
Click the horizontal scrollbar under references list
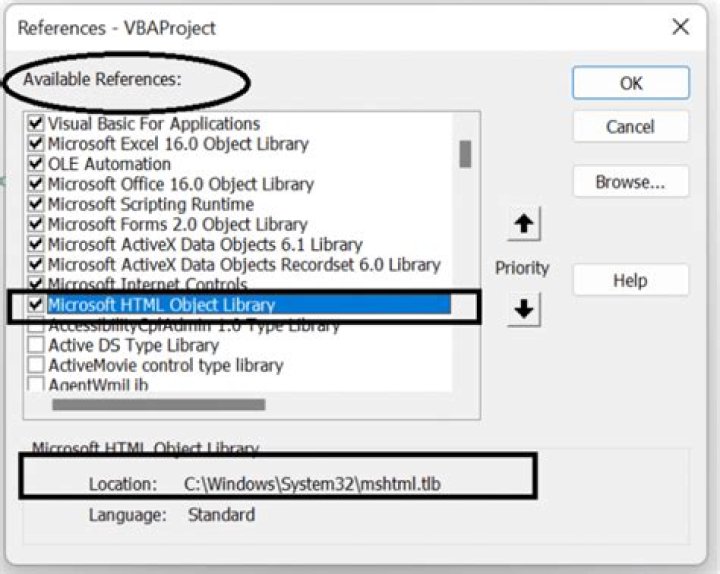[x=158, y=405]
